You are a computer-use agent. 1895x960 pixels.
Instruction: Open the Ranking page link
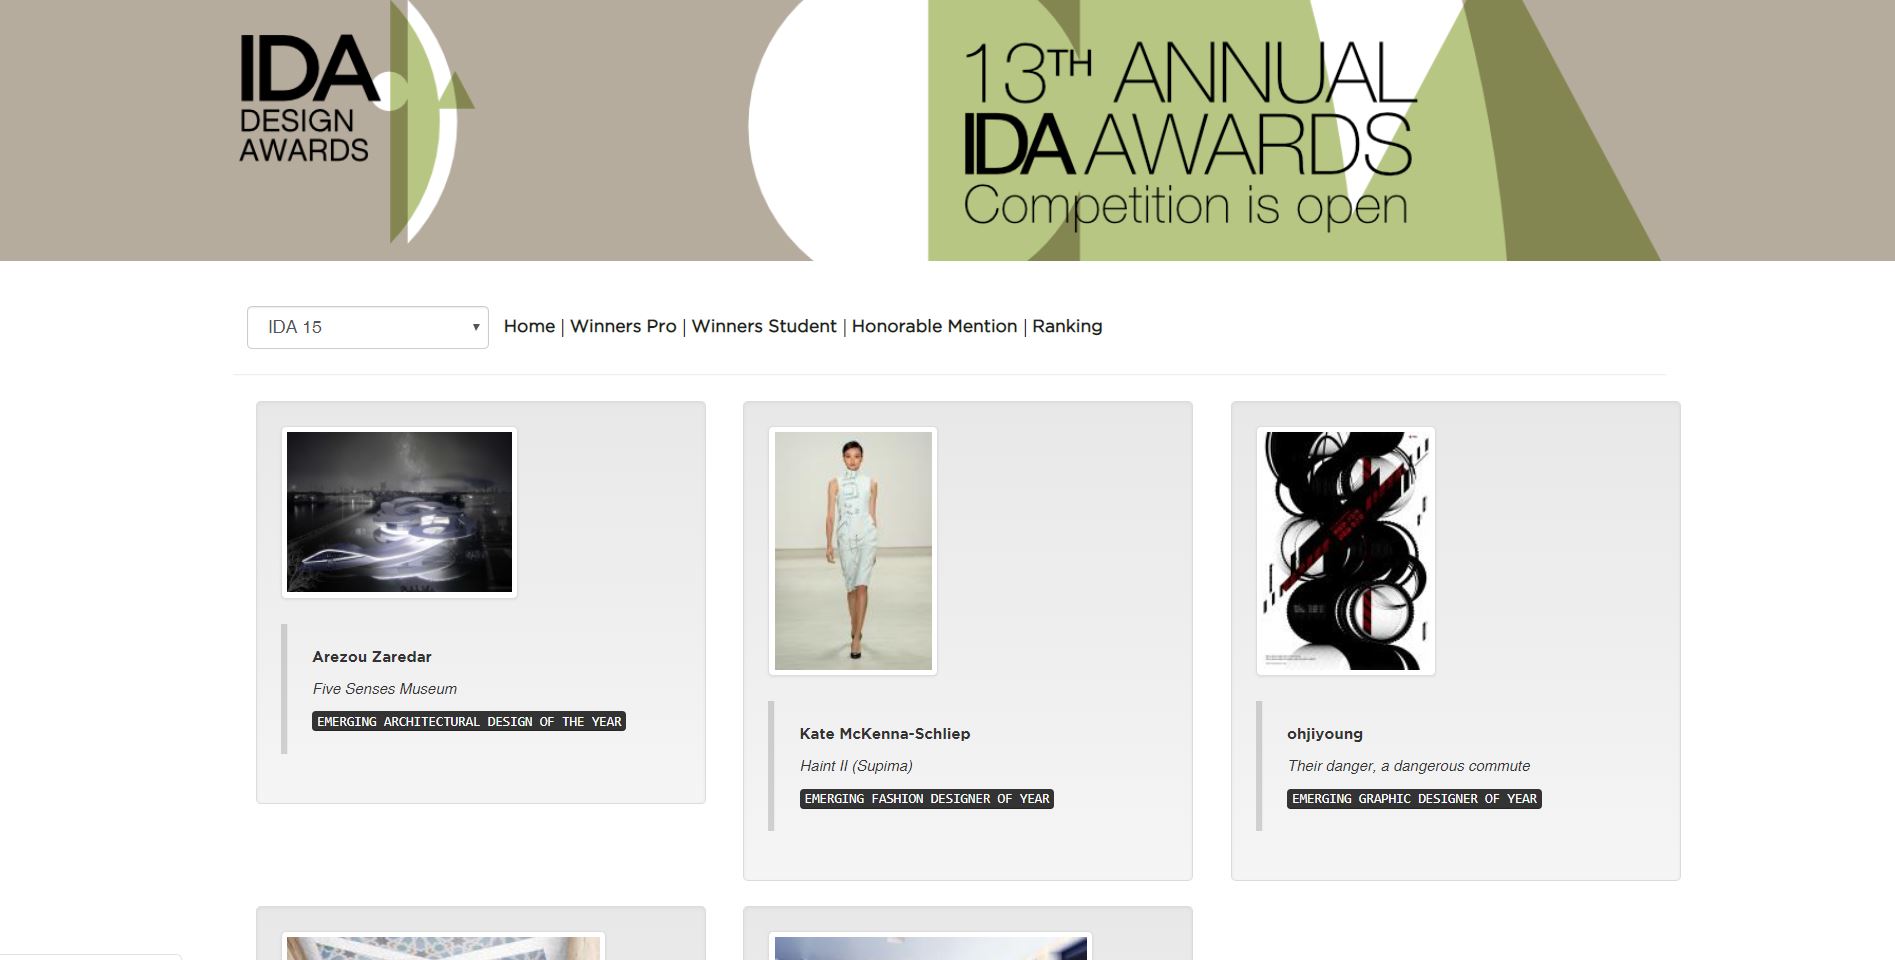(1067, 326)
